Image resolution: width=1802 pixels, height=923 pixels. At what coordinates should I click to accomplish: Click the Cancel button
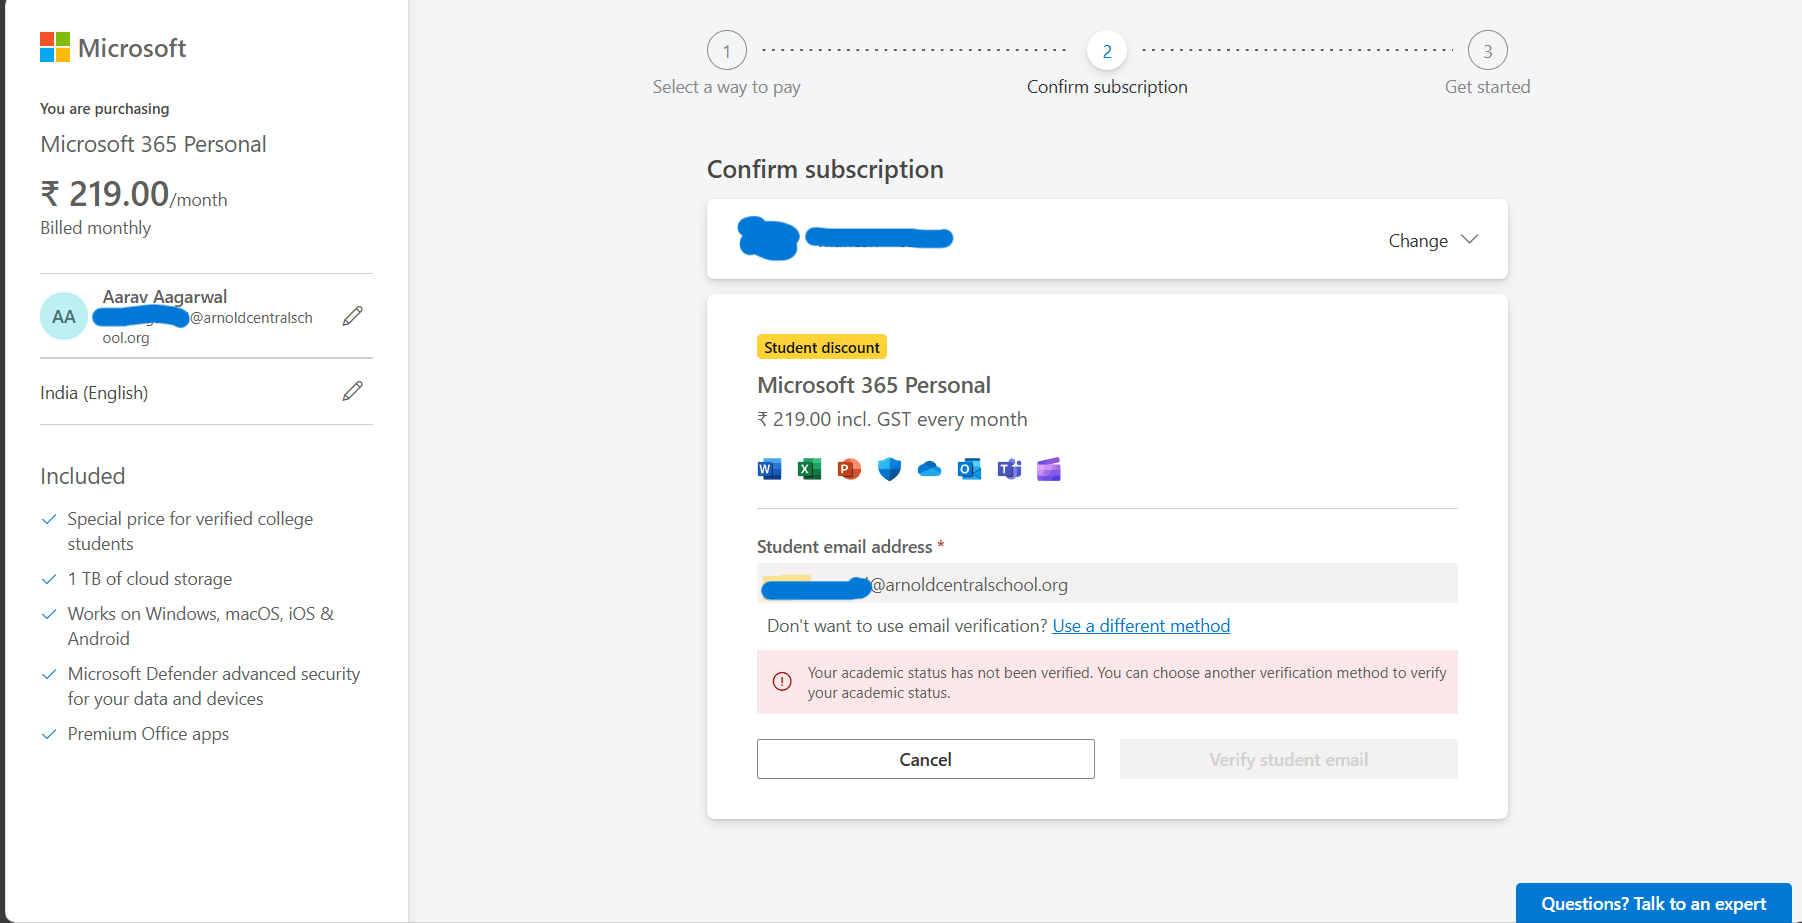pos(926,759)
